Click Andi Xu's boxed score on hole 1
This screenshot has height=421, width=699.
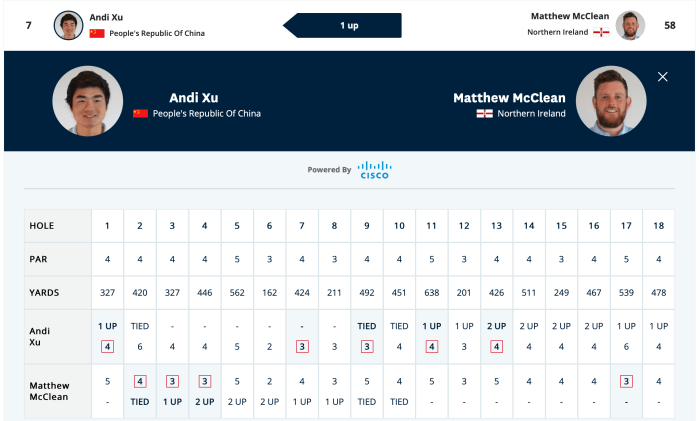click(107, 346)
